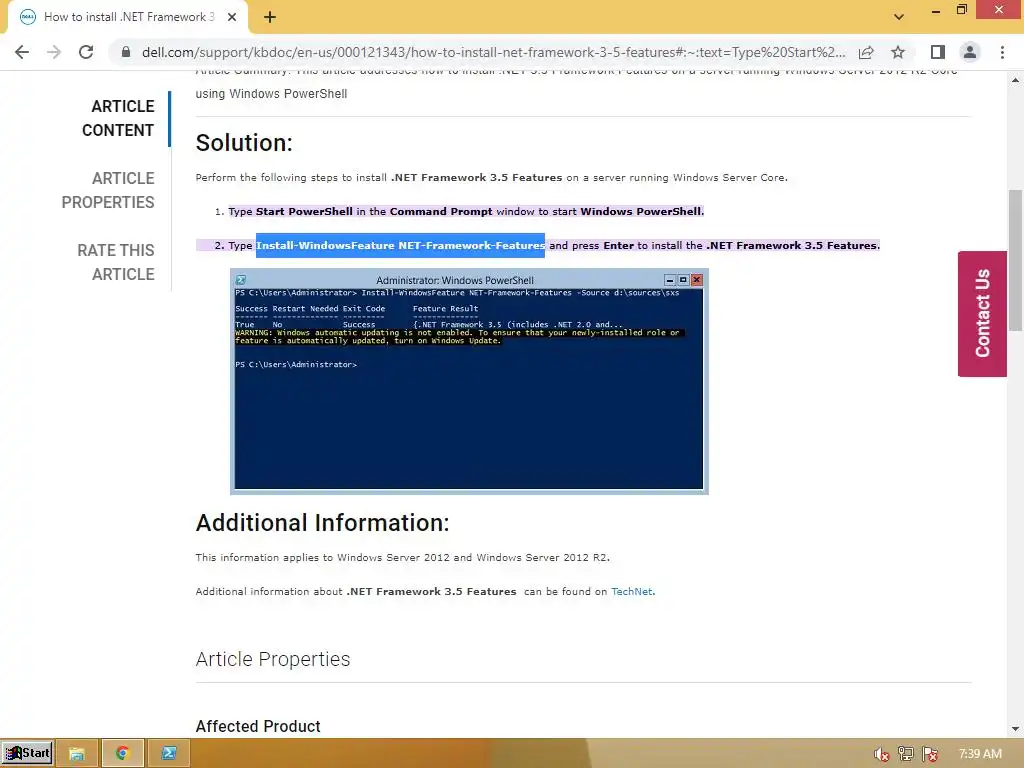Jump to Rate This Article section
This screenshot has height=768, width=1024.
point(116,262)
